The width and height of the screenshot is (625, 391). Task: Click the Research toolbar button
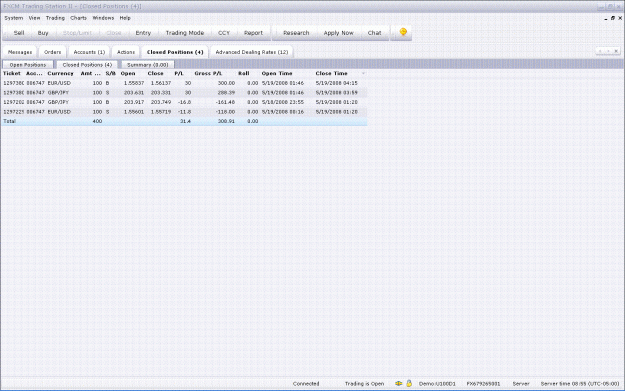click(296, 33)
